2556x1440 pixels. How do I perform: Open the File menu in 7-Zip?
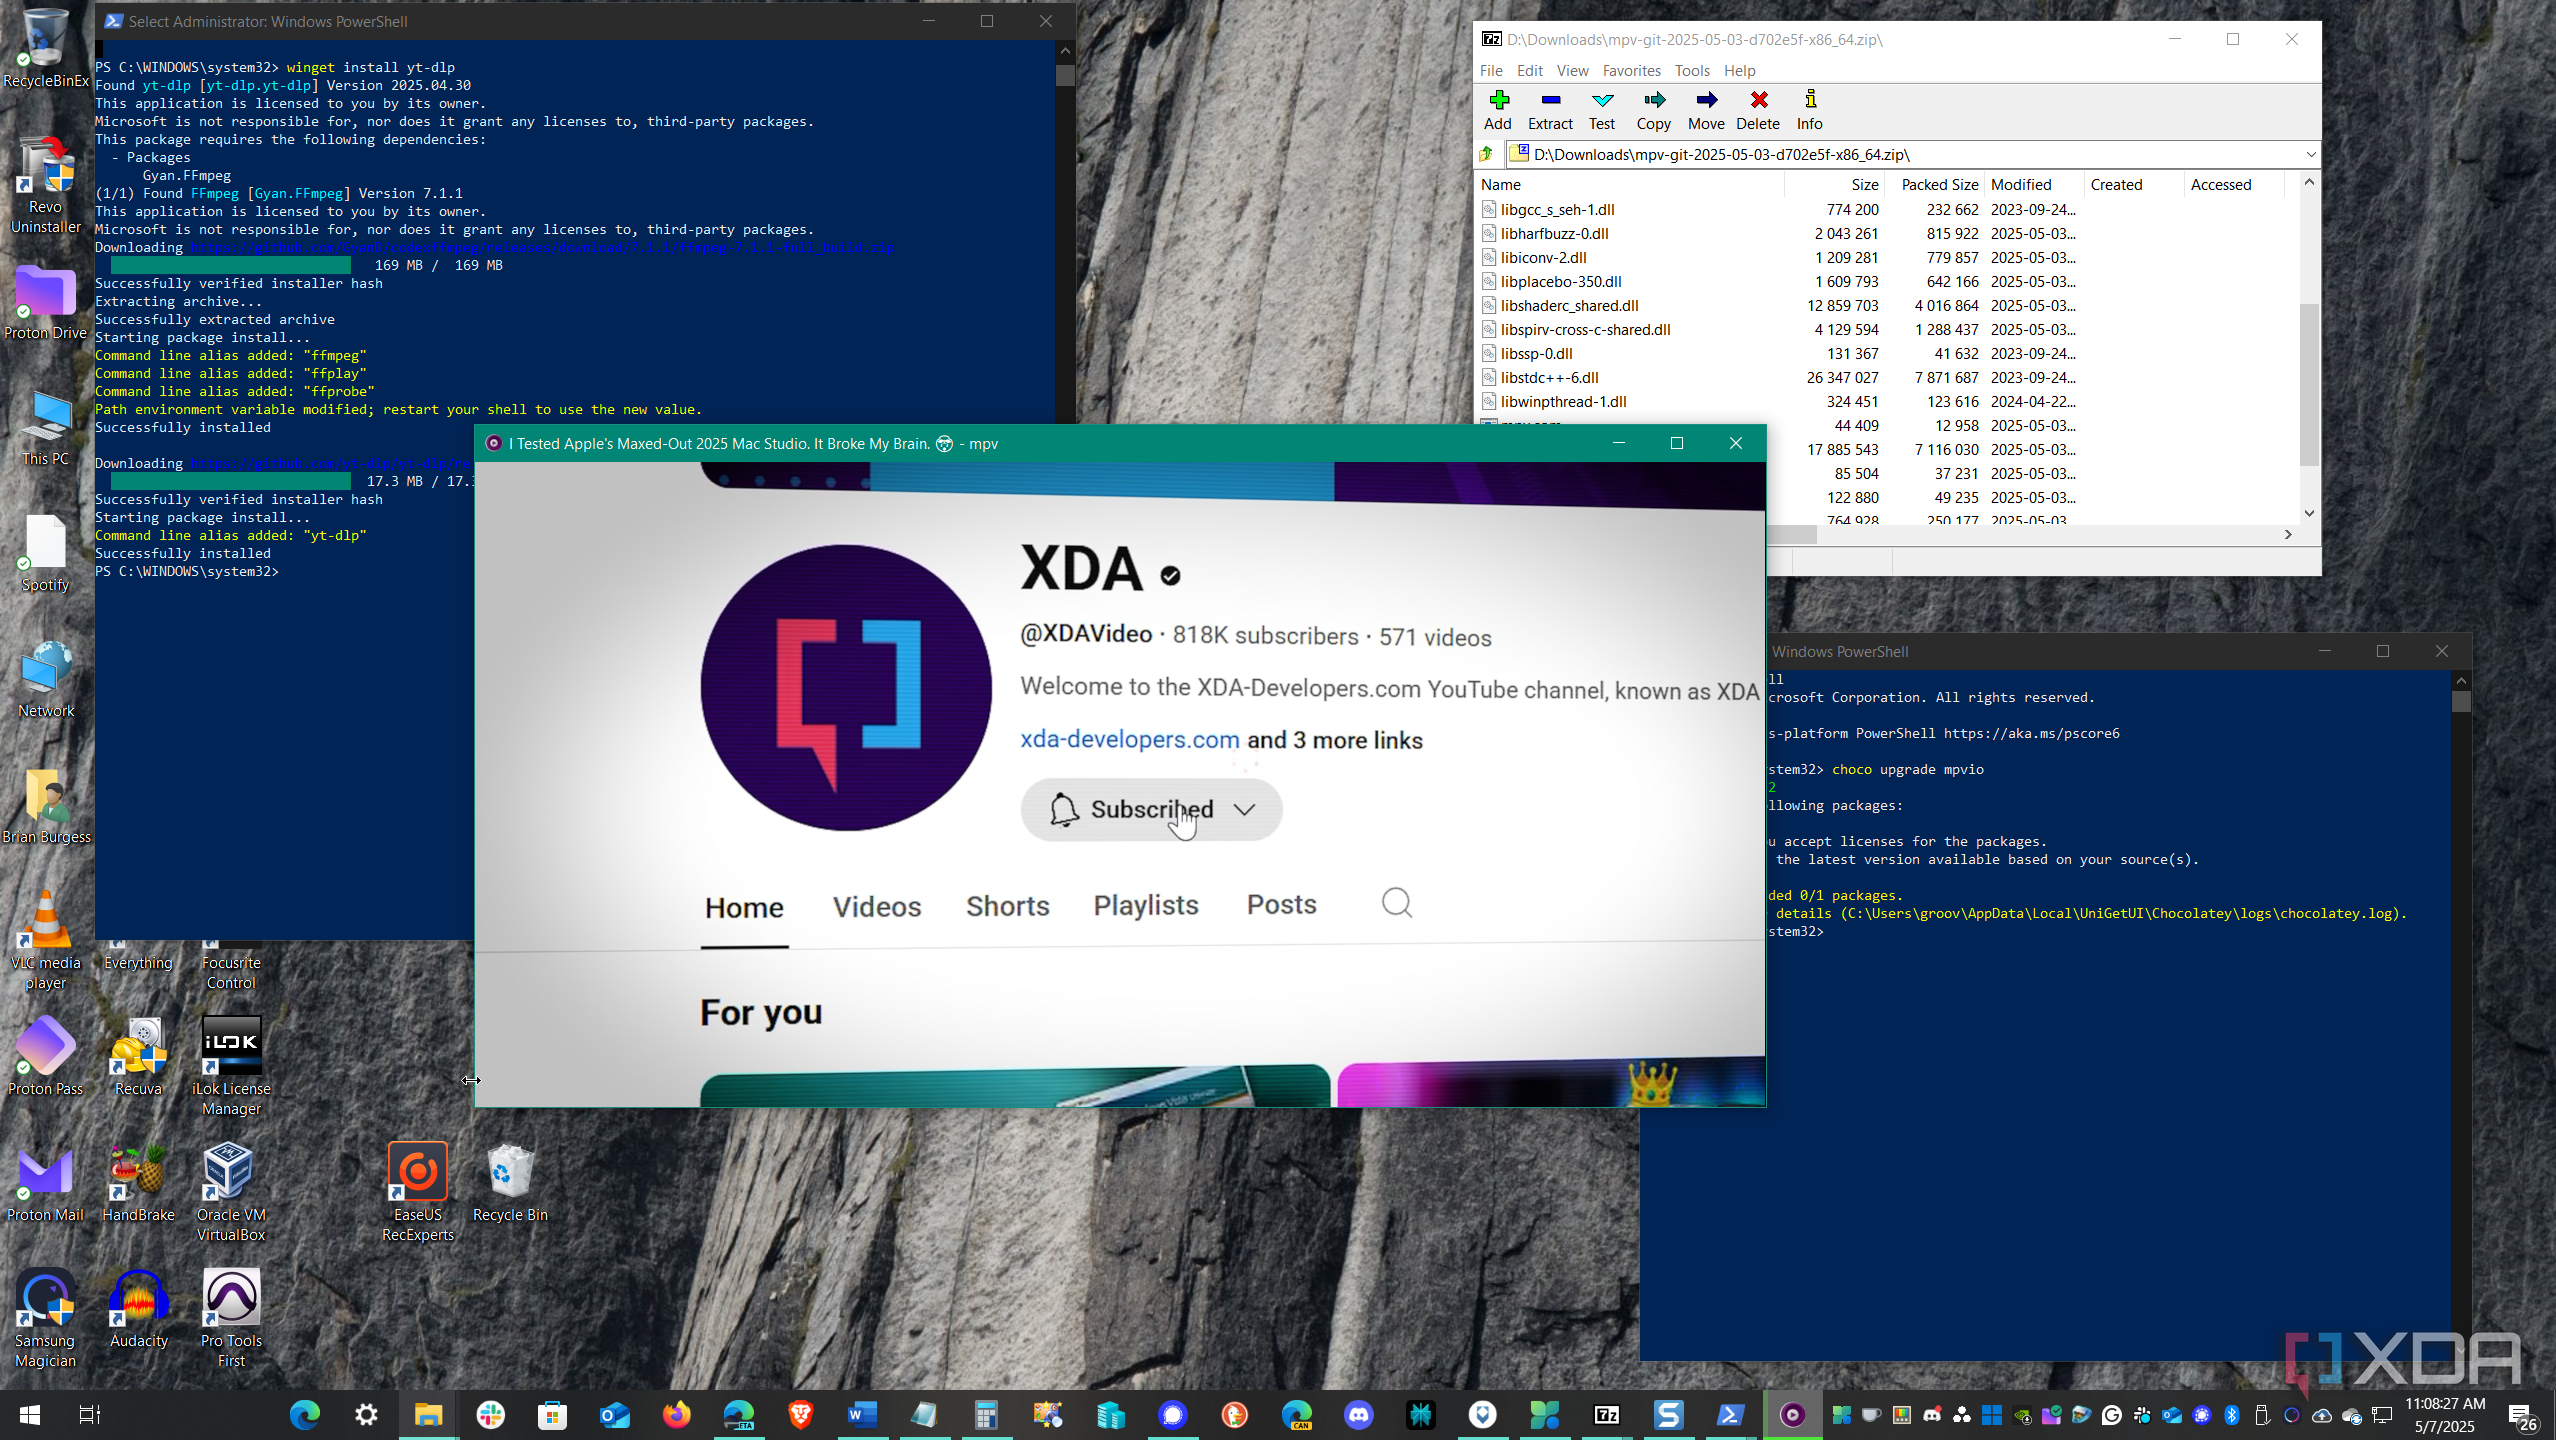point(1491,71)
